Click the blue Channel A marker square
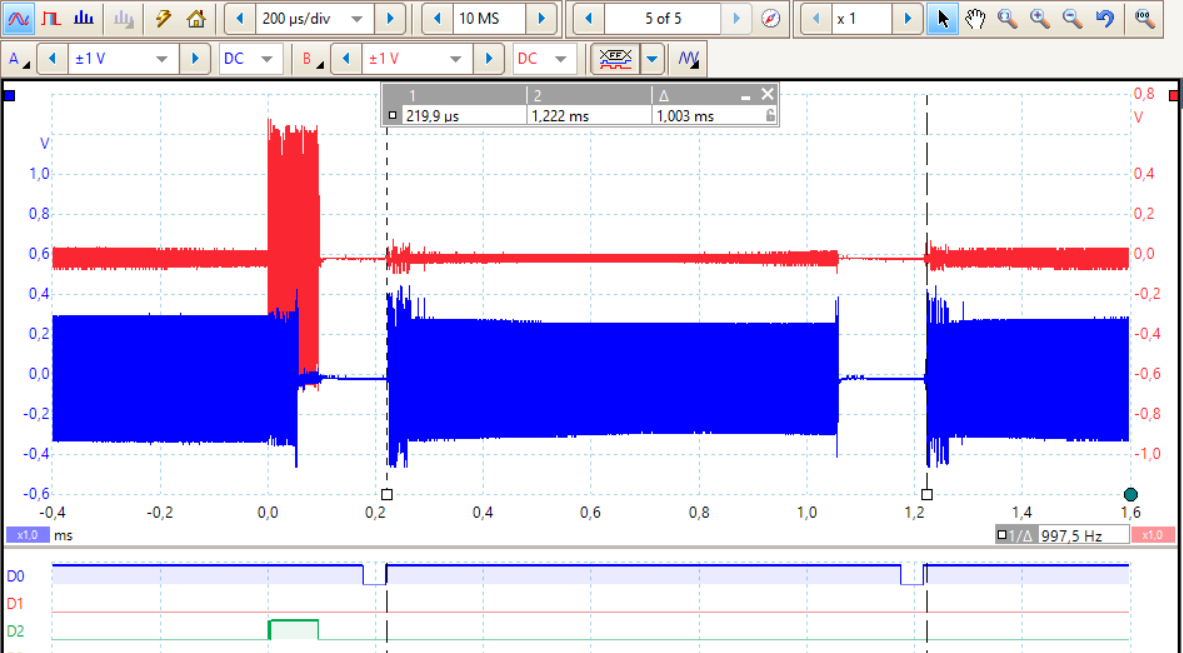The width and height of the screenshot is (1183, 653). pos(10,96)
